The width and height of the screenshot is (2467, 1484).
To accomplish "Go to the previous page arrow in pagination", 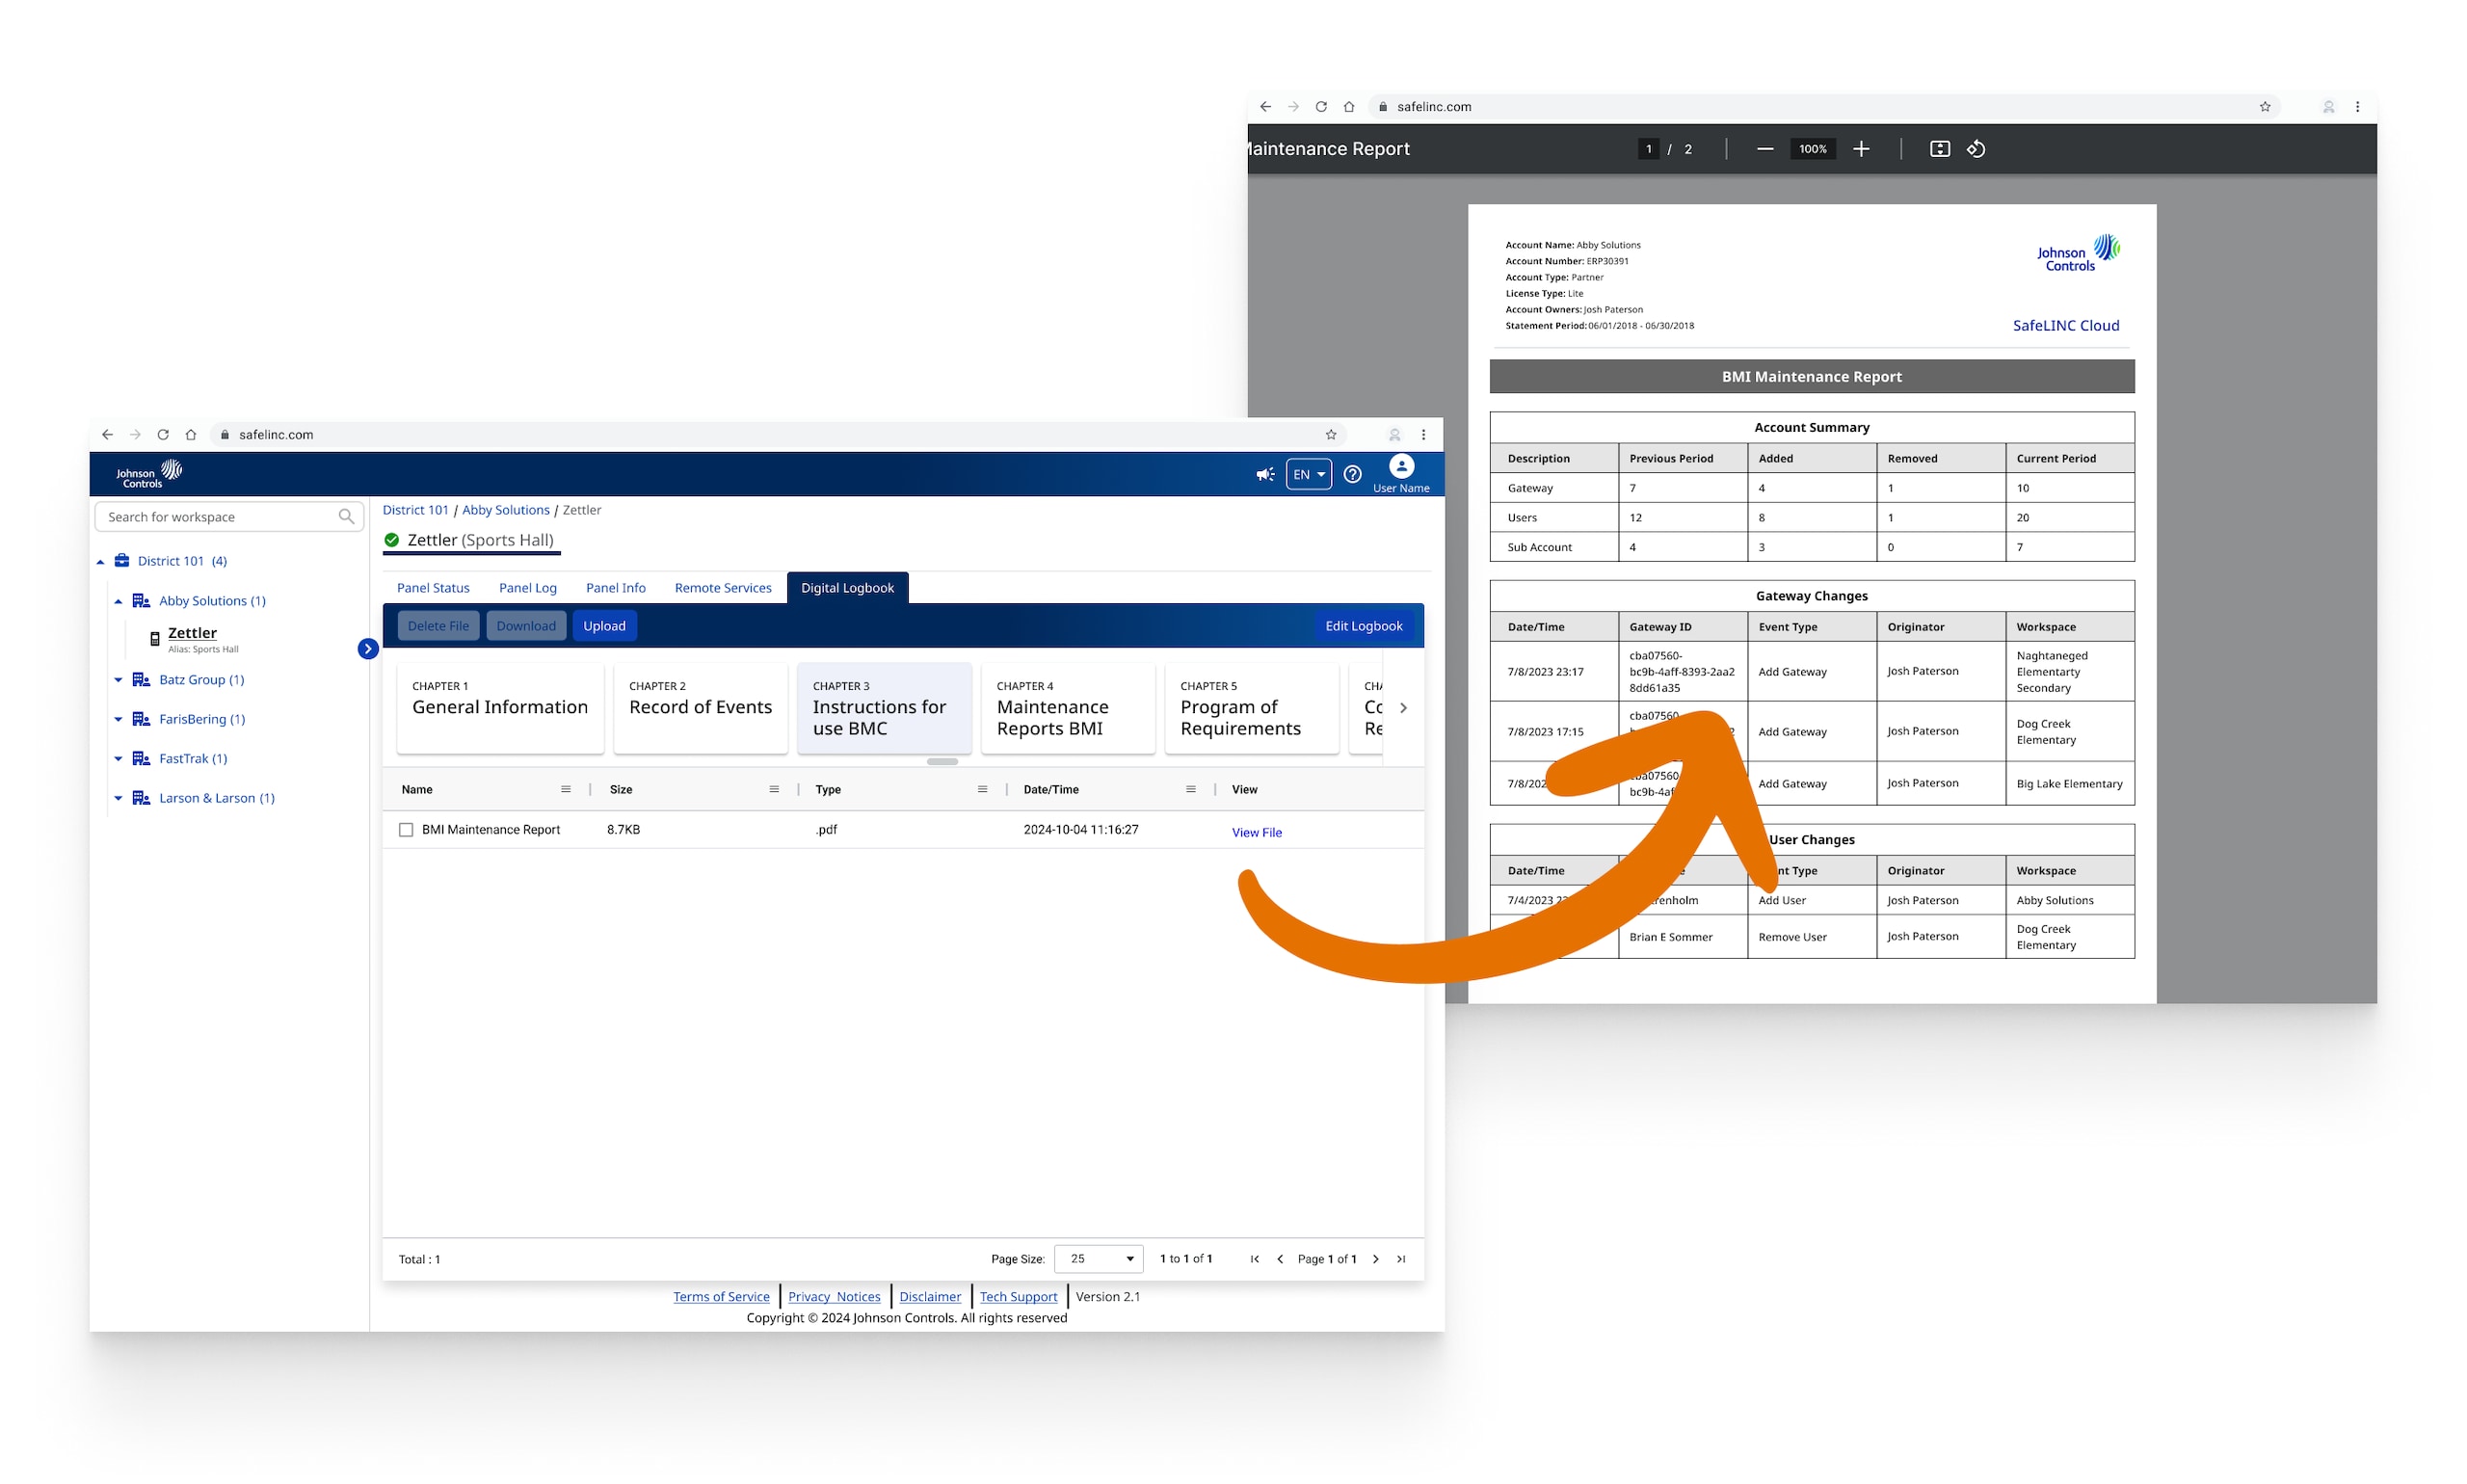I will point(1280,1259).
